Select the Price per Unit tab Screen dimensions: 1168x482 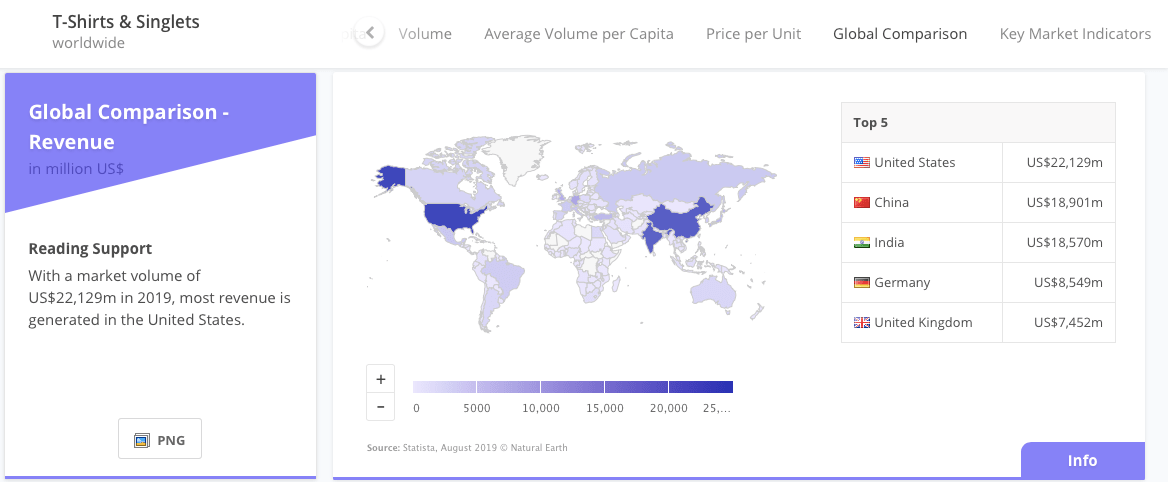753,34
